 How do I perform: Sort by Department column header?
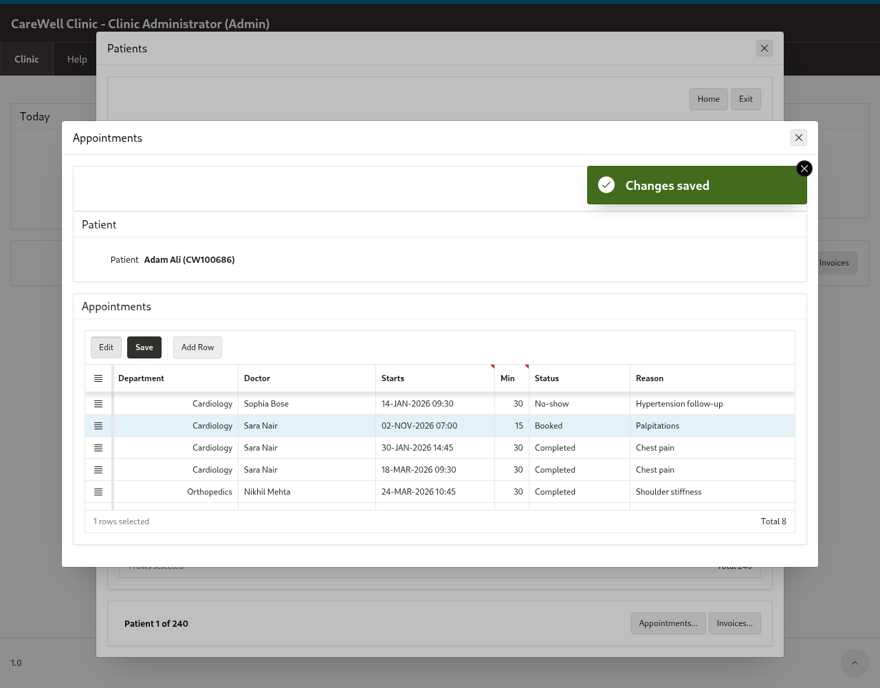[176, 378]
